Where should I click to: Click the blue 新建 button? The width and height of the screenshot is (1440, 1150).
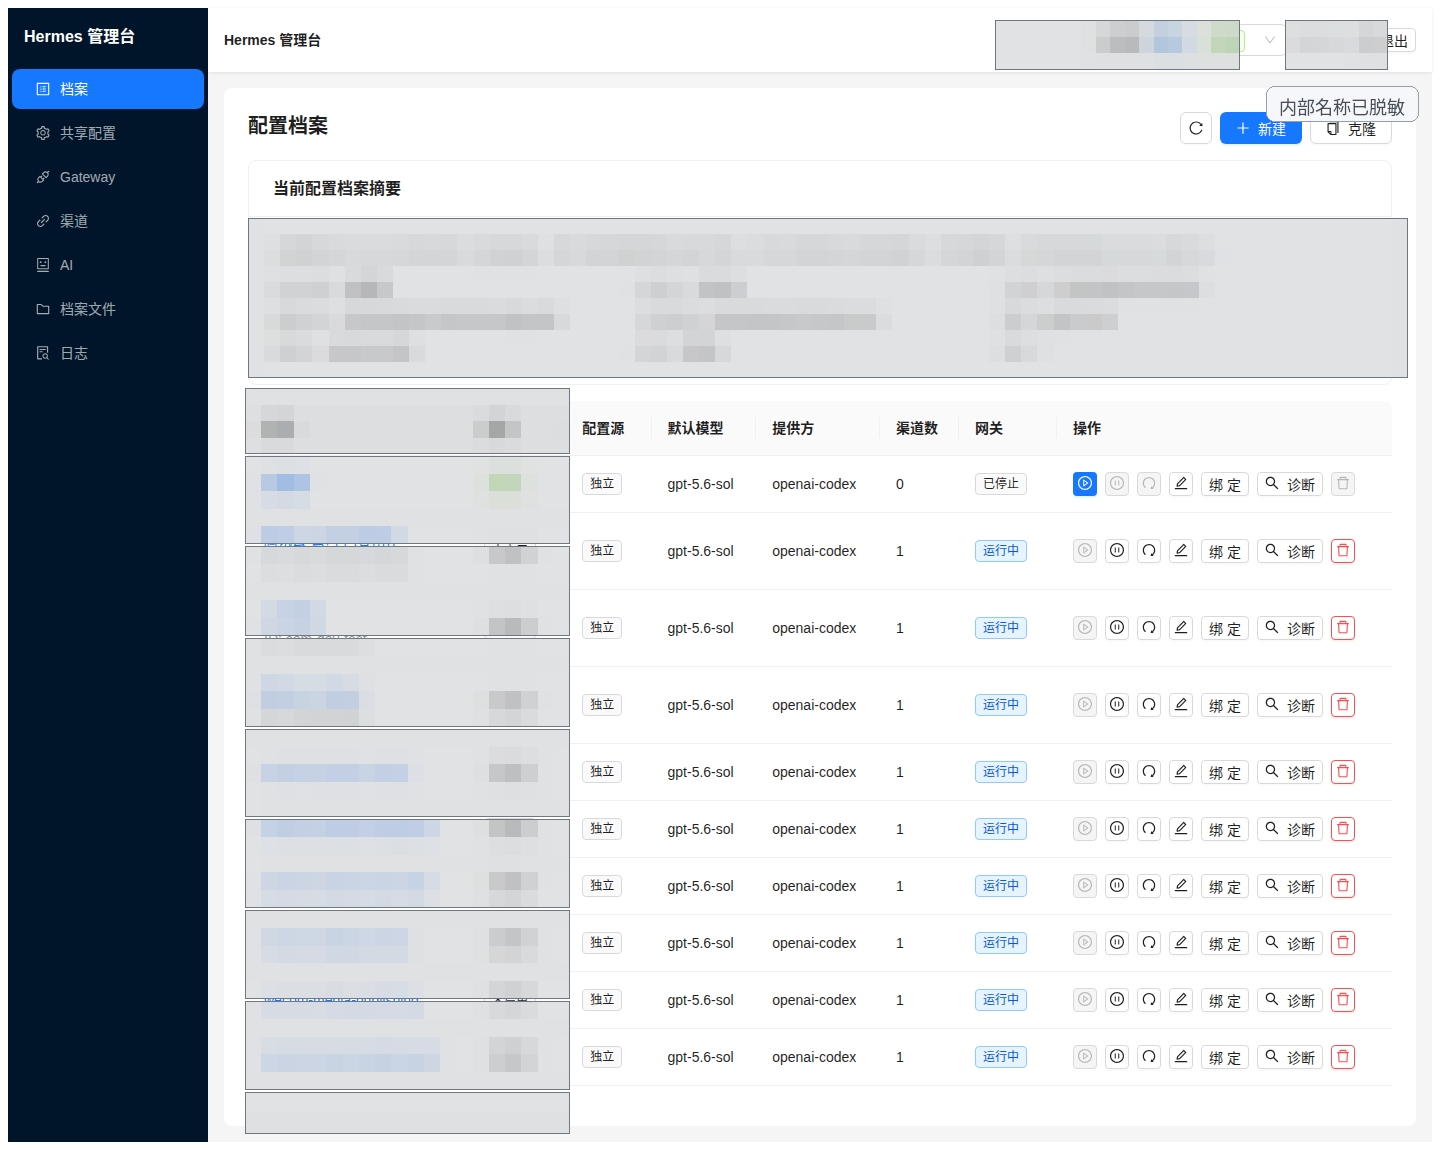pyautogui.click(x=1260, y=128)
